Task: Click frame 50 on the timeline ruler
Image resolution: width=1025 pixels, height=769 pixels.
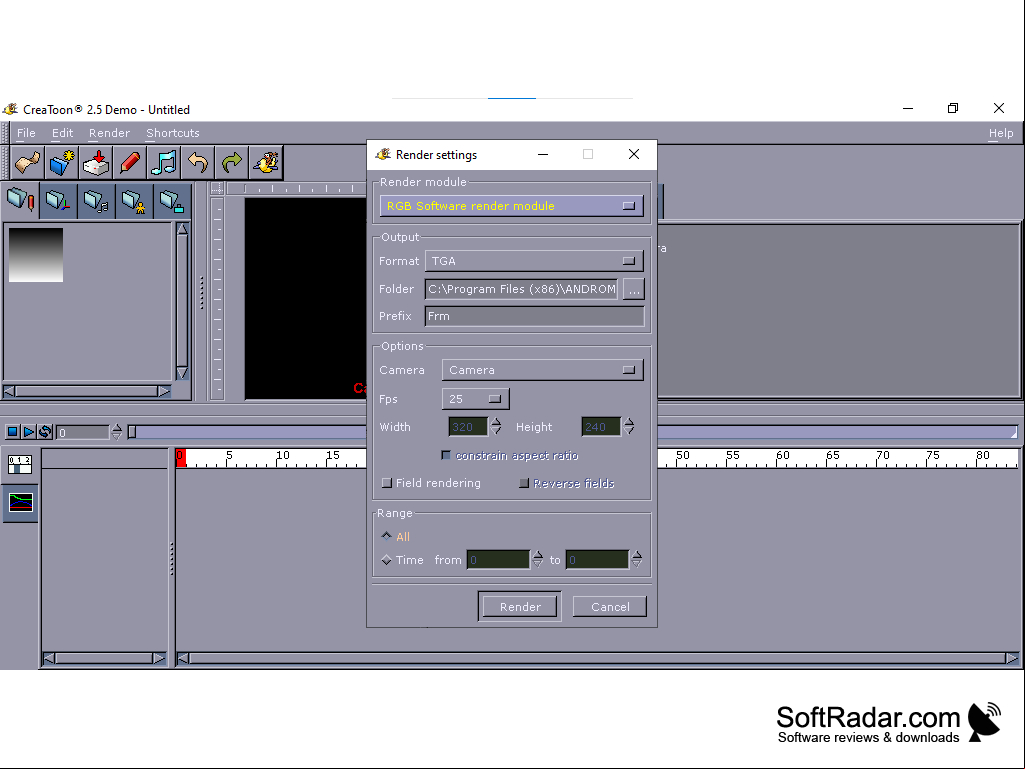Action: (682, 456)
